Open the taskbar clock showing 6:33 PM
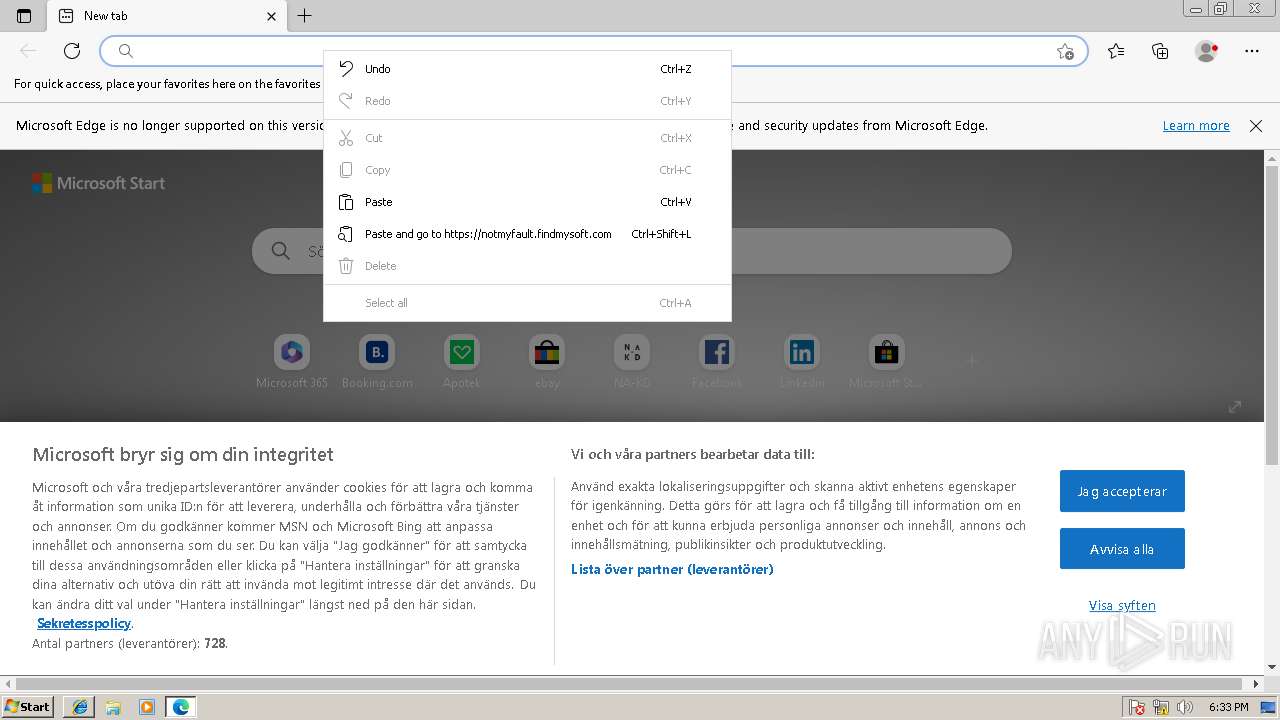This screenshot has width=1280, height=720. (x=1228, y=707)
